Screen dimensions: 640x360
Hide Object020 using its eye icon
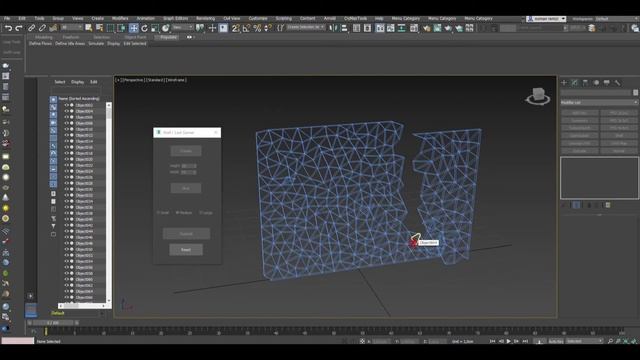pos(67,160)
